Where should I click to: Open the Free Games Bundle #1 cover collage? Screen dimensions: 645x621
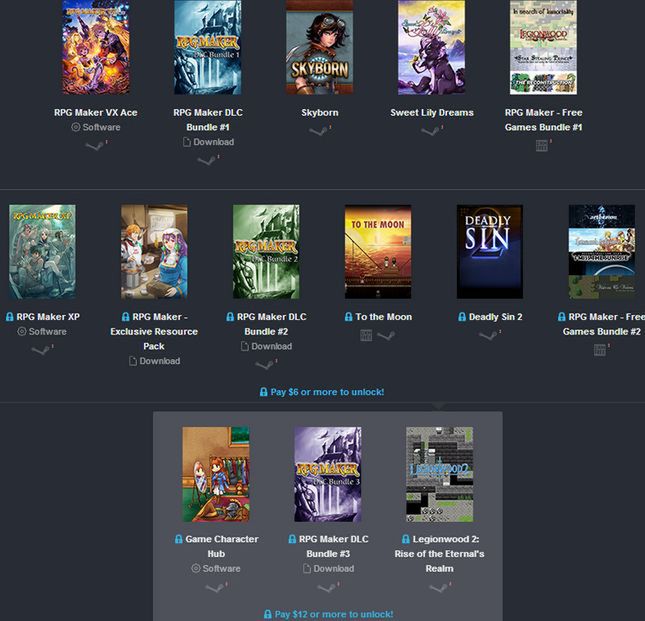click(543, 47)
